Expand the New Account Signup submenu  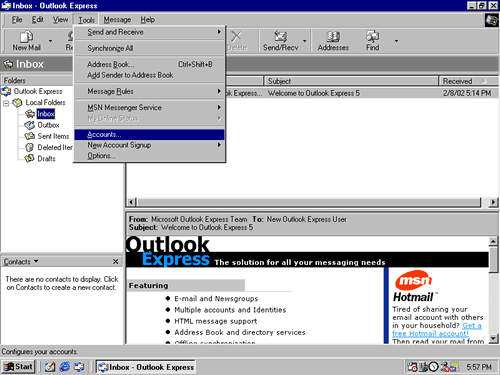[x=150, y=145]
